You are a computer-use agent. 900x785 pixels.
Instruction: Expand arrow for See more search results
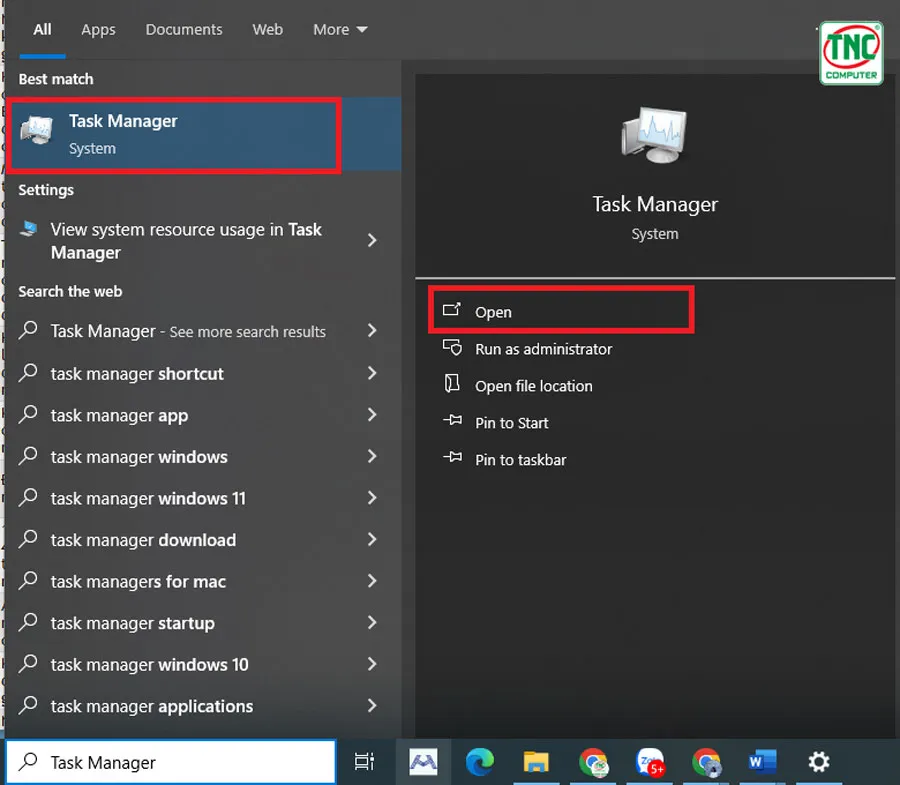click(x=372, y=331)
